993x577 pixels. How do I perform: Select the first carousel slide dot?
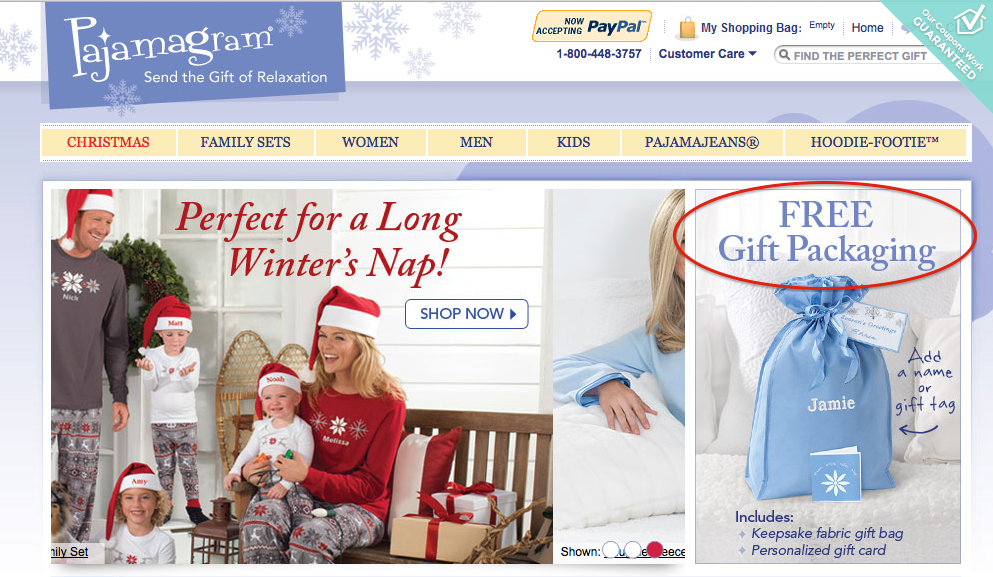(611, 550)
